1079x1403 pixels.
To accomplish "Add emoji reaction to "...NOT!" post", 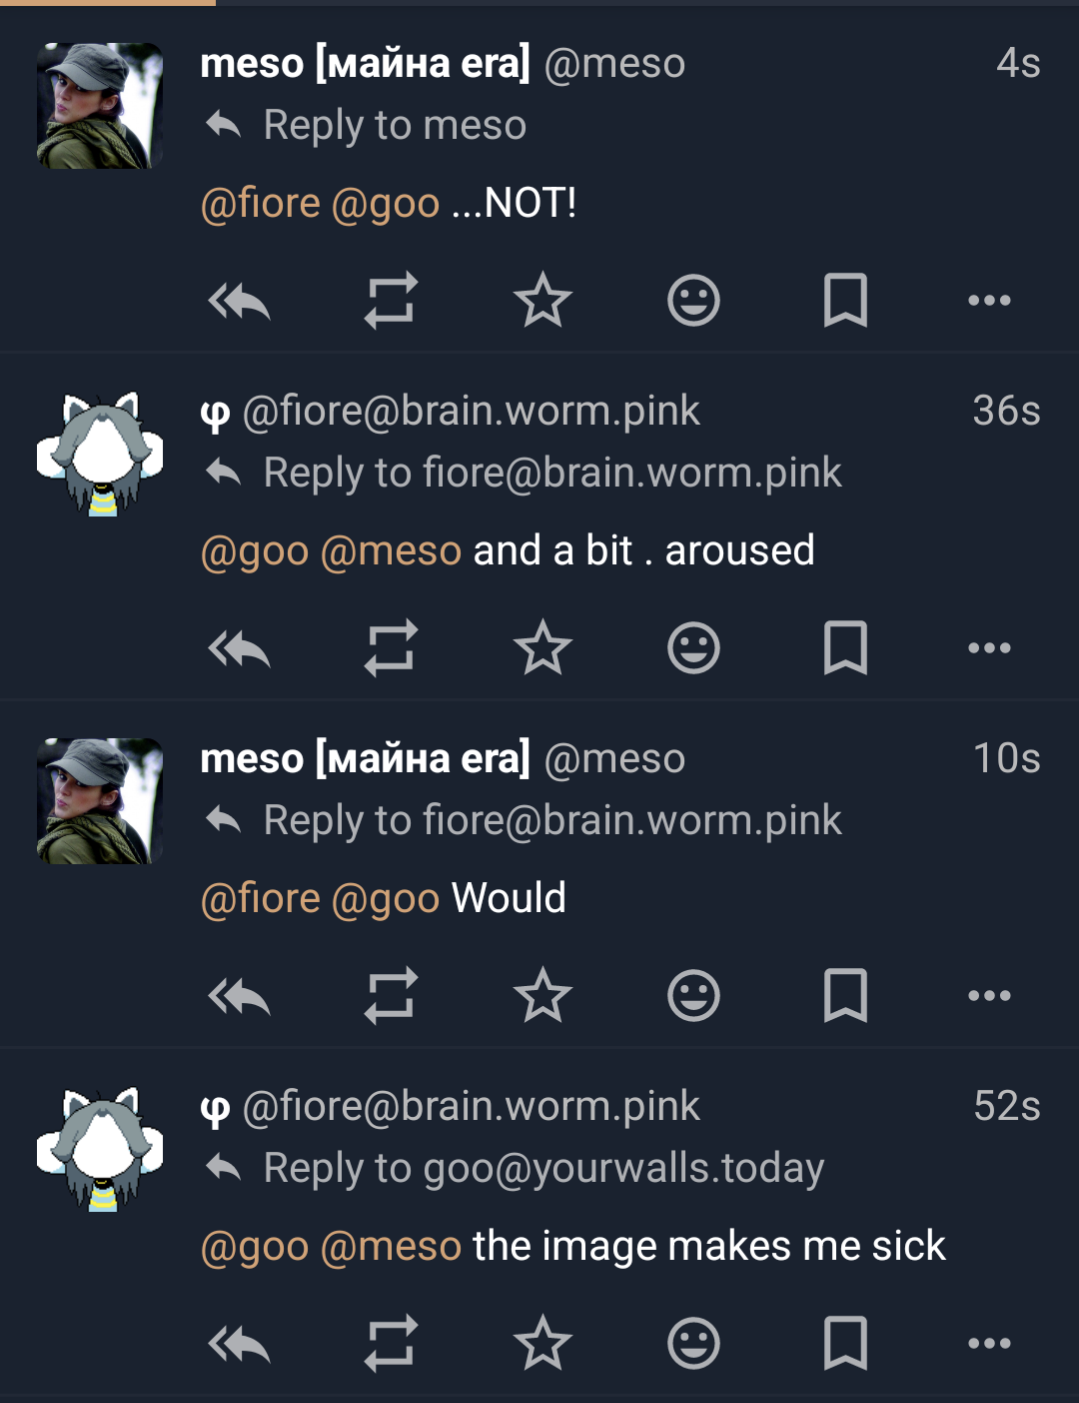I will tap(693, 300).
